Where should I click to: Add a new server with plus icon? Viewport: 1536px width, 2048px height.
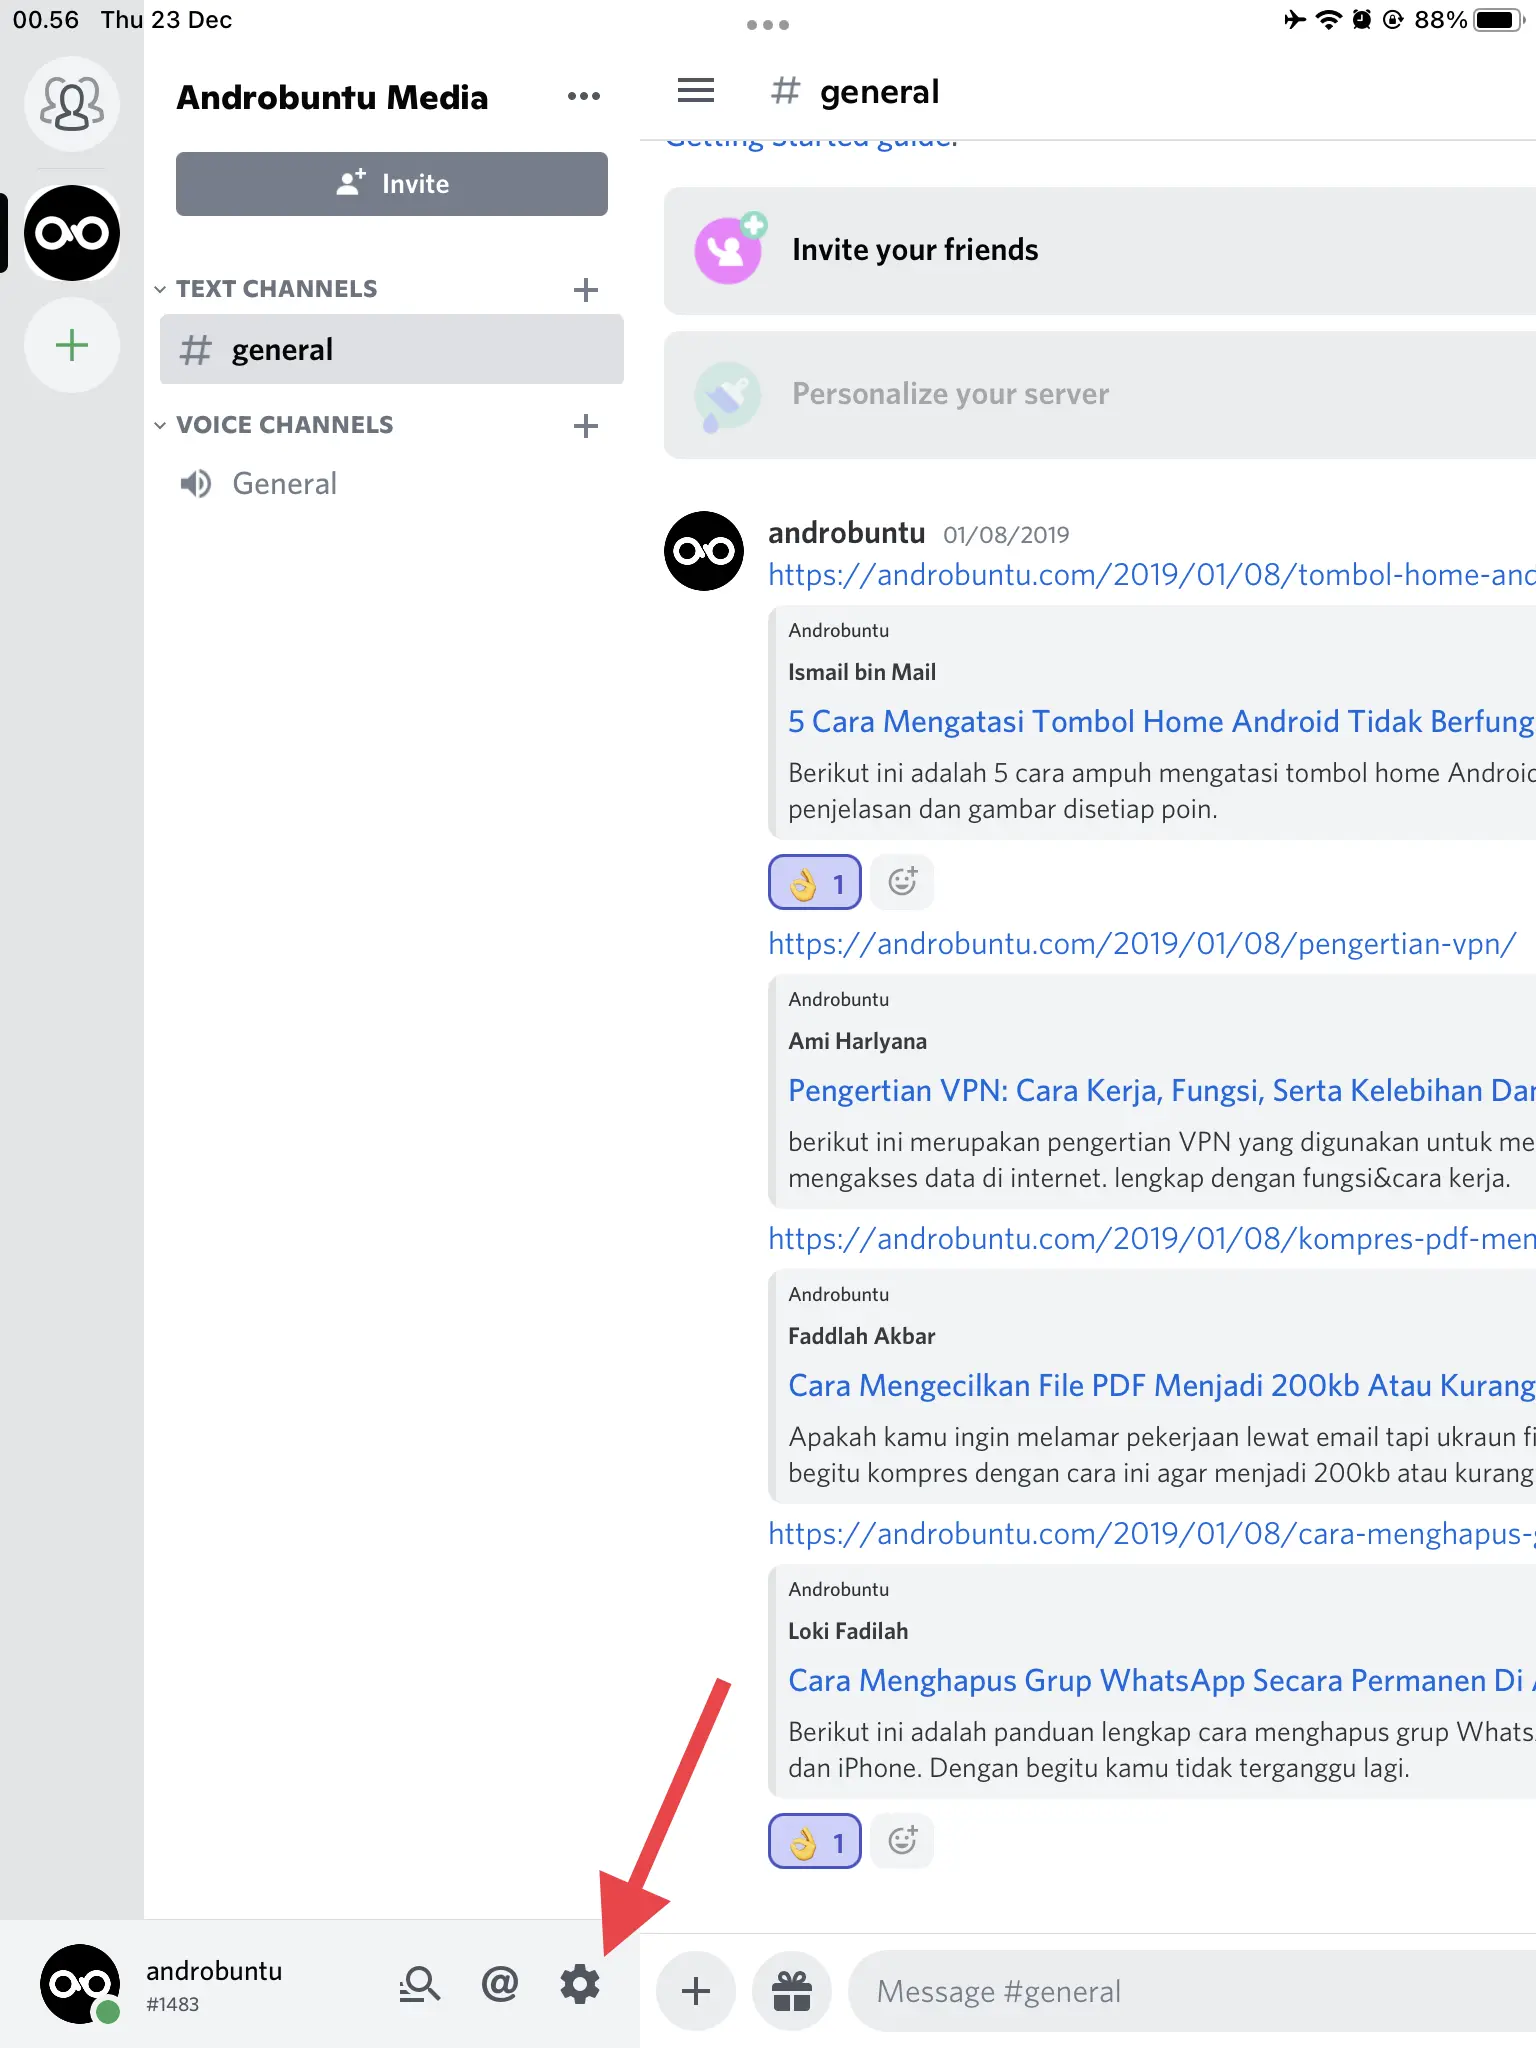pyautogui.click(x=72, y=345)
